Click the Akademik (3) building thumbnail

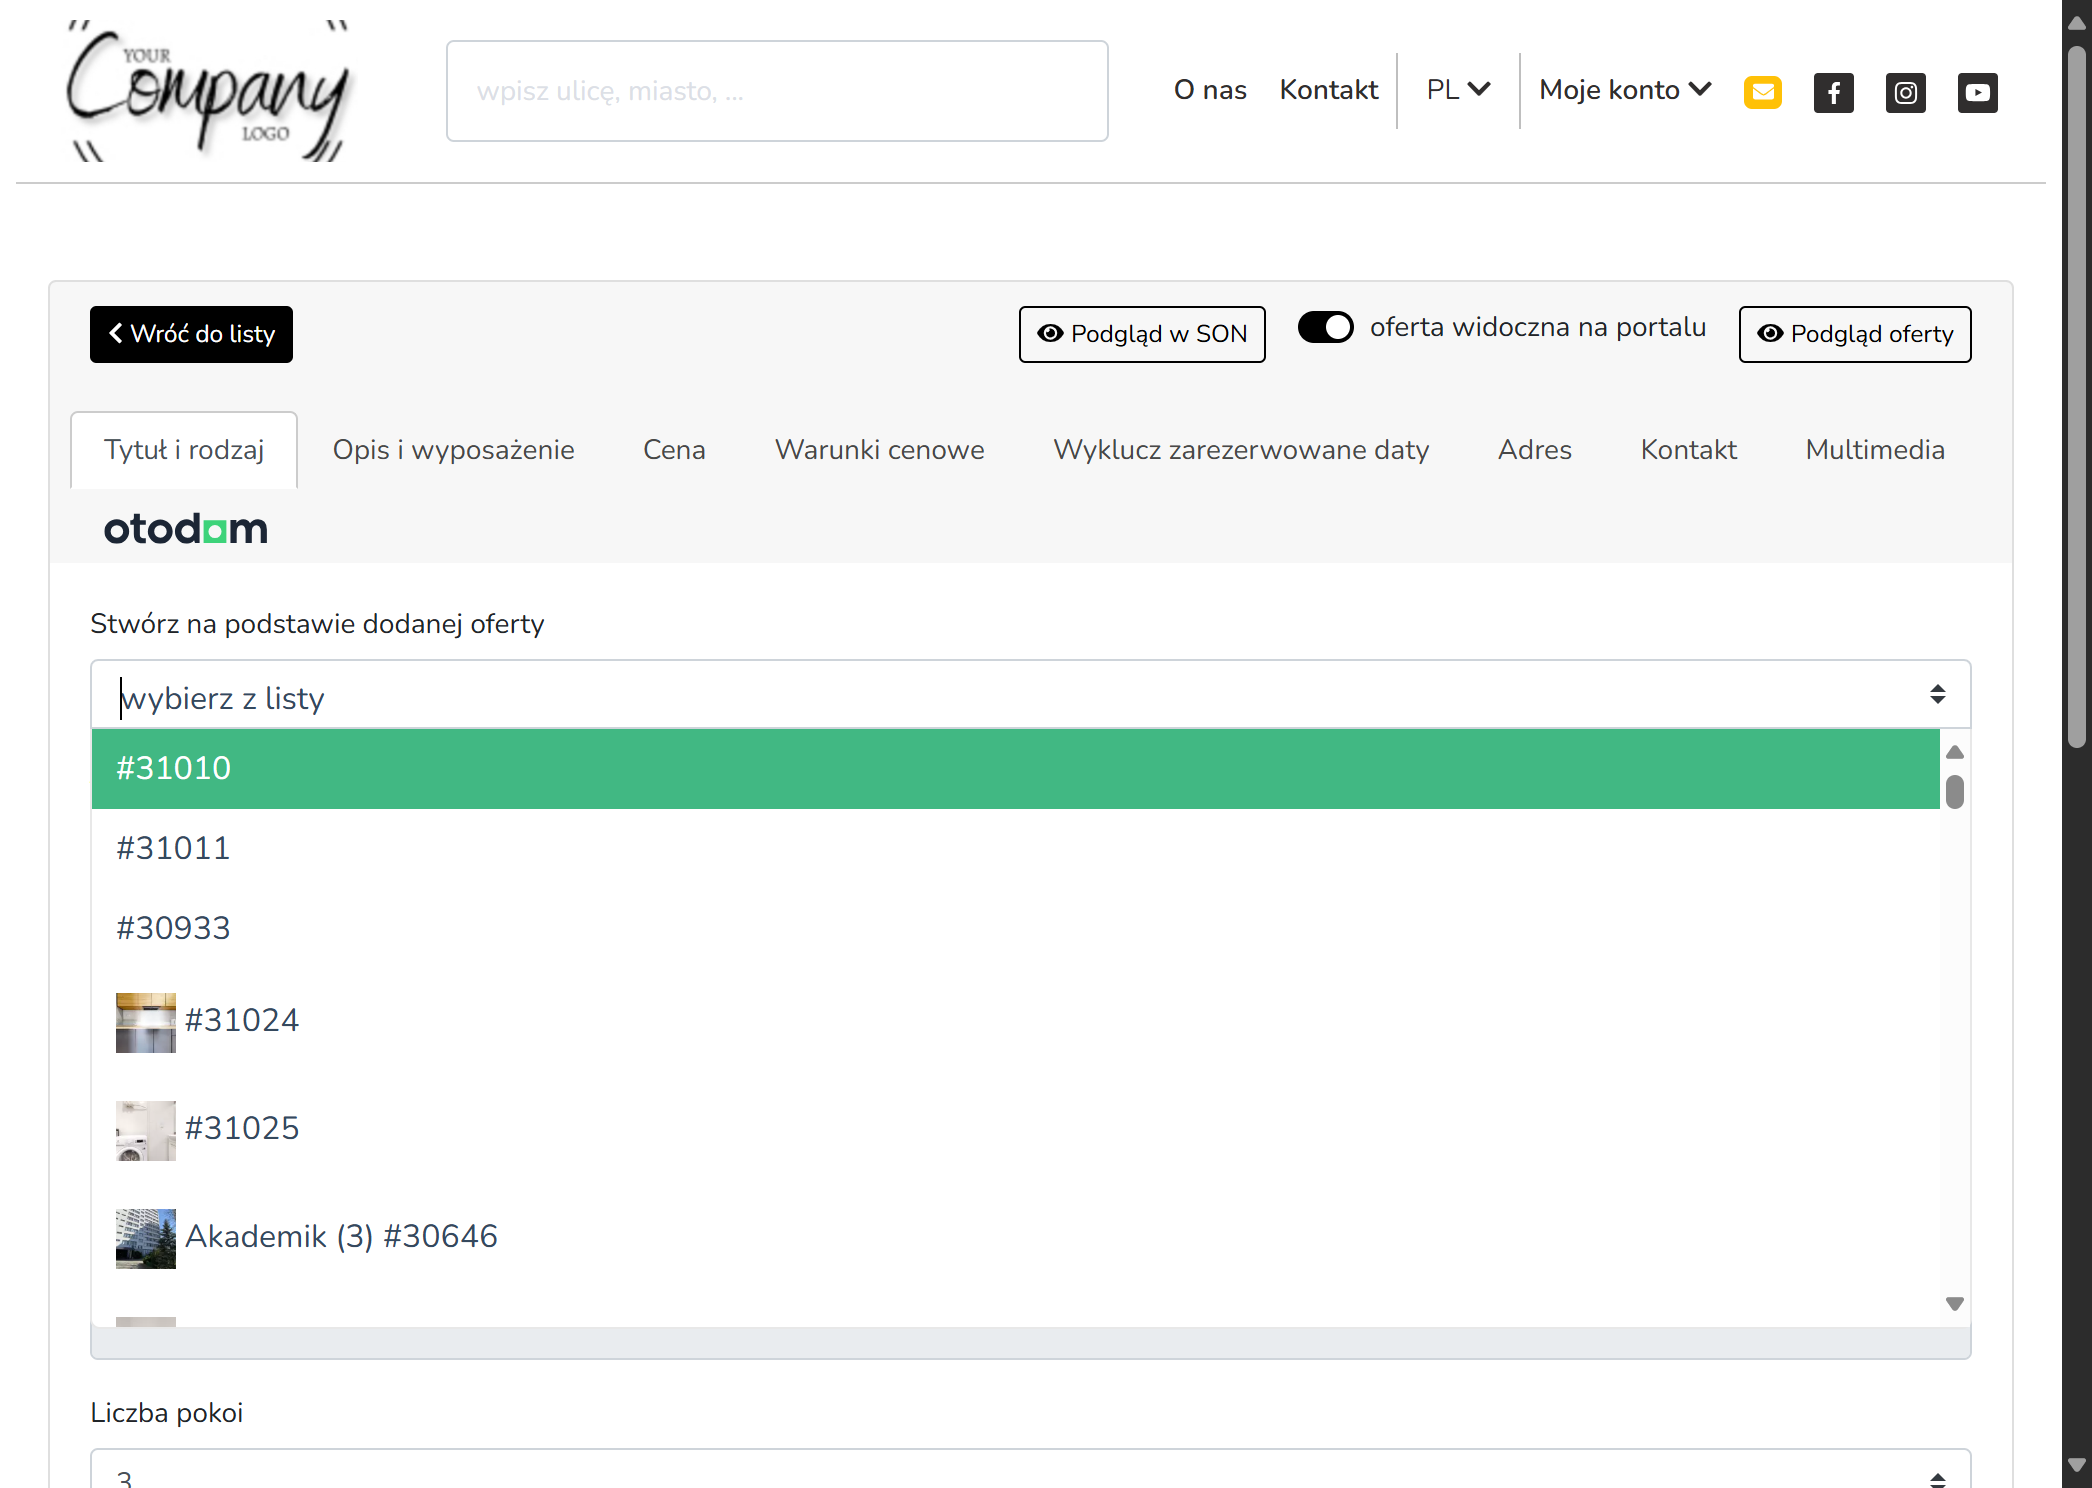point(146,1239)
